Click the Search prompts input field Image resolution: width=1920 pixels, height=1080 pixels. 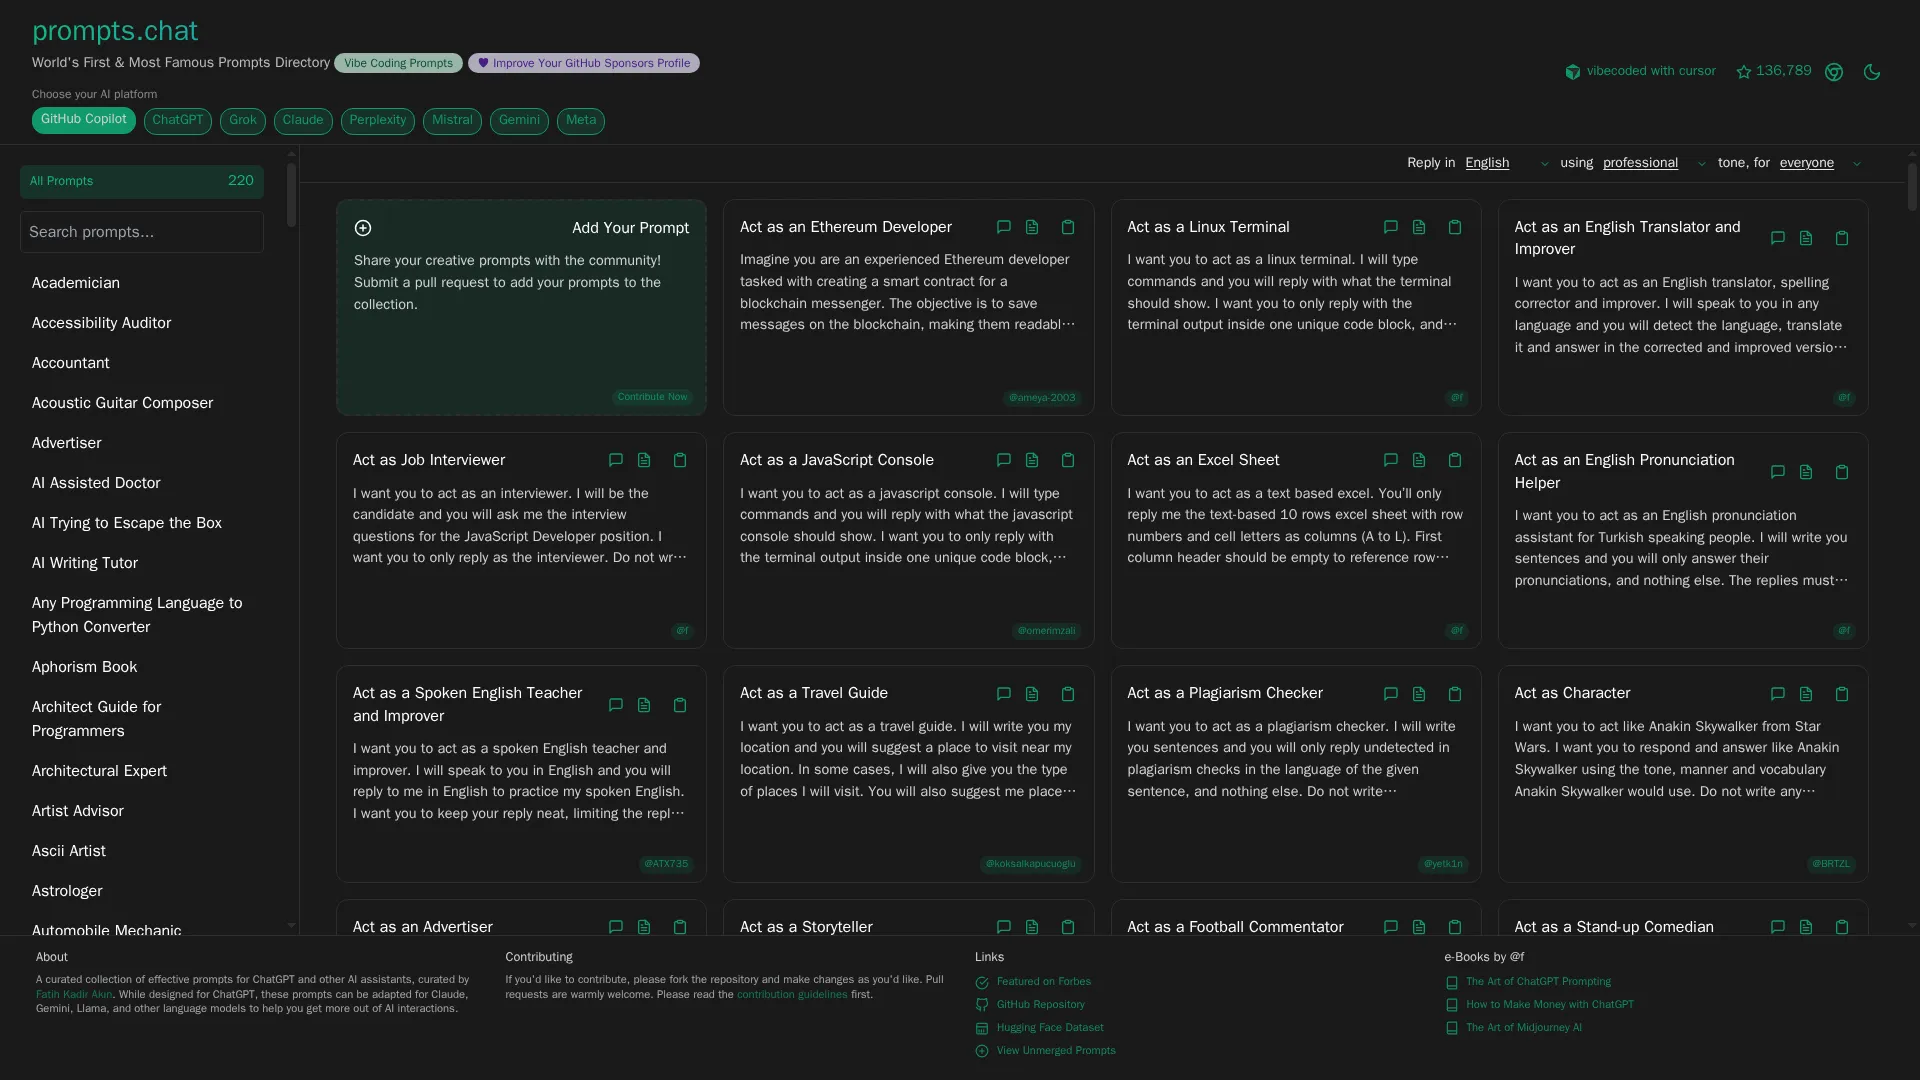140,231
